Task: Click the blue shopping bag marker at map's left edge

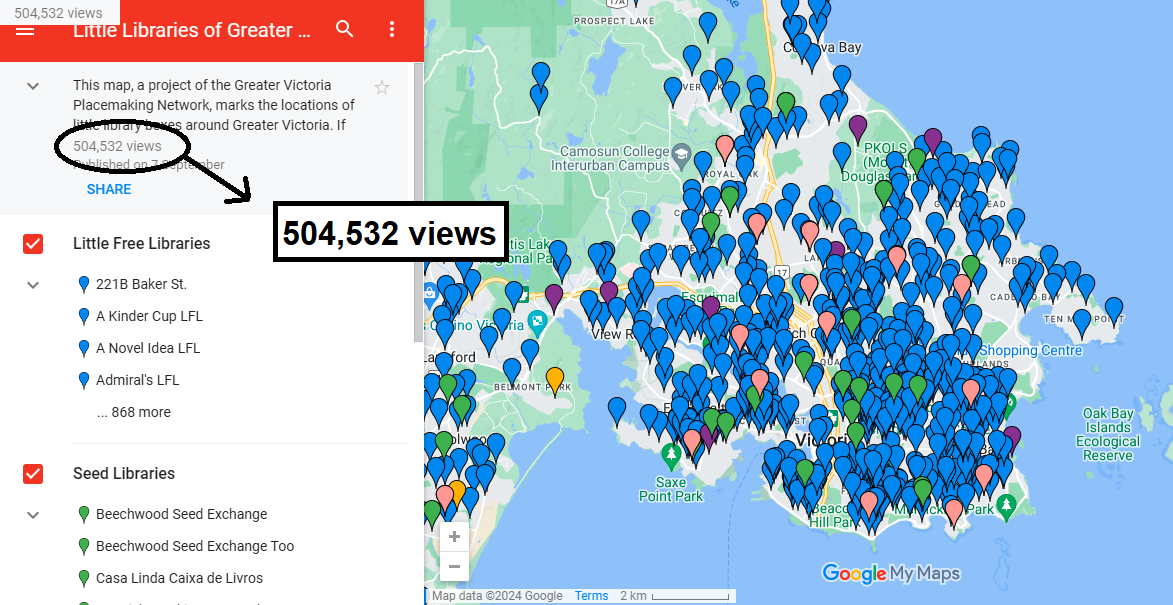Action: click(x=429, y=292)
